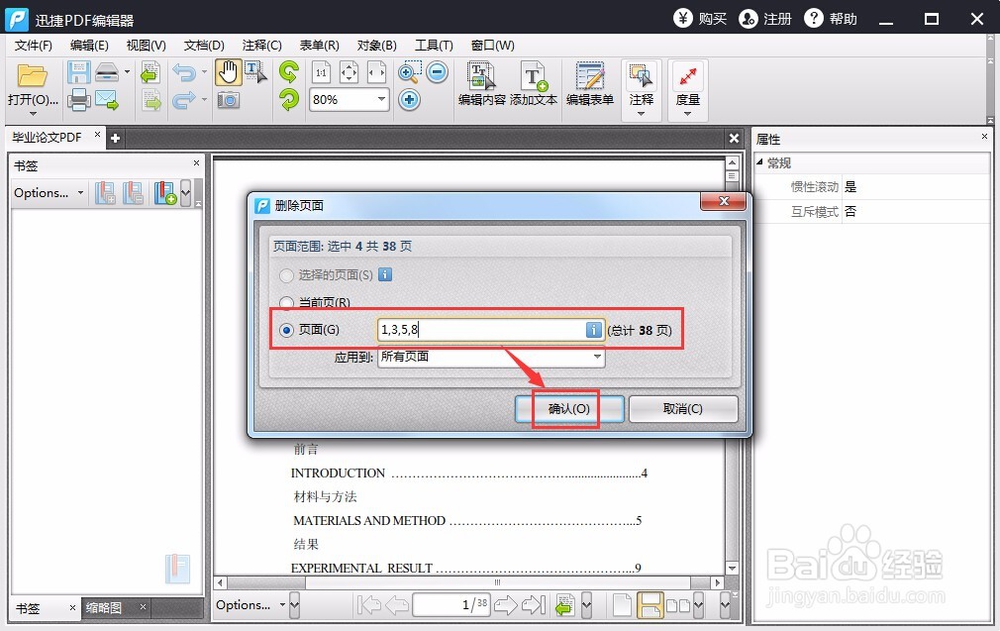The width and height of the screenshot is (1000, 631).
Task: Click the two-page layout icon
Action: click(678, 605)
